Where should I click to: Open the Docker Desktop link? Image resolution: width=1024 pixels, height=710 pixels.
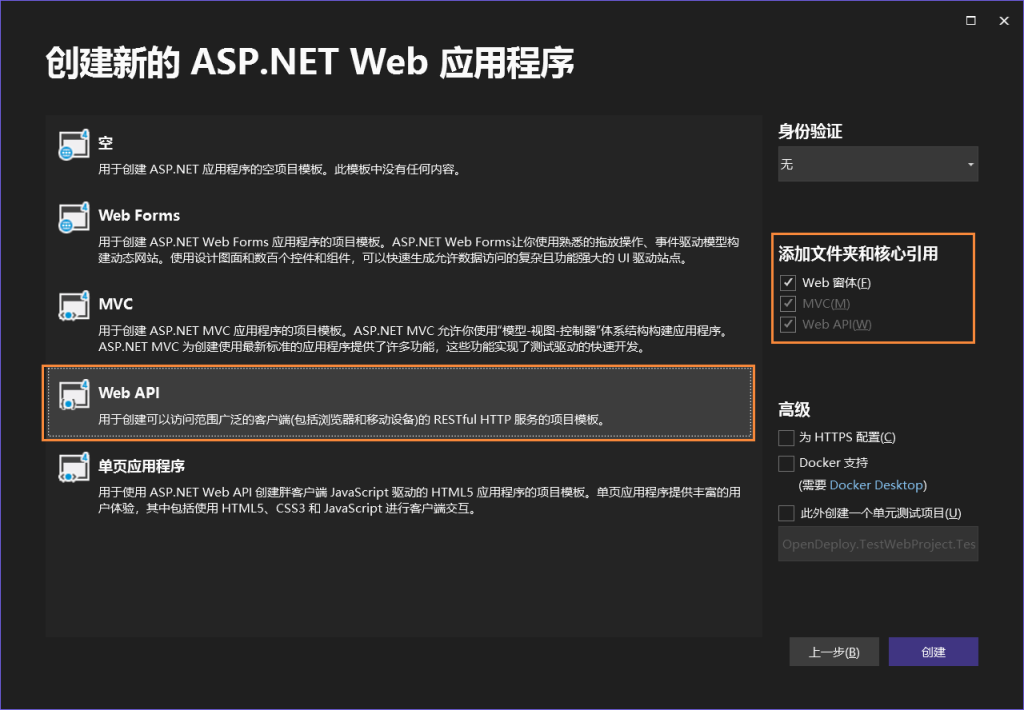click(876, 485)
